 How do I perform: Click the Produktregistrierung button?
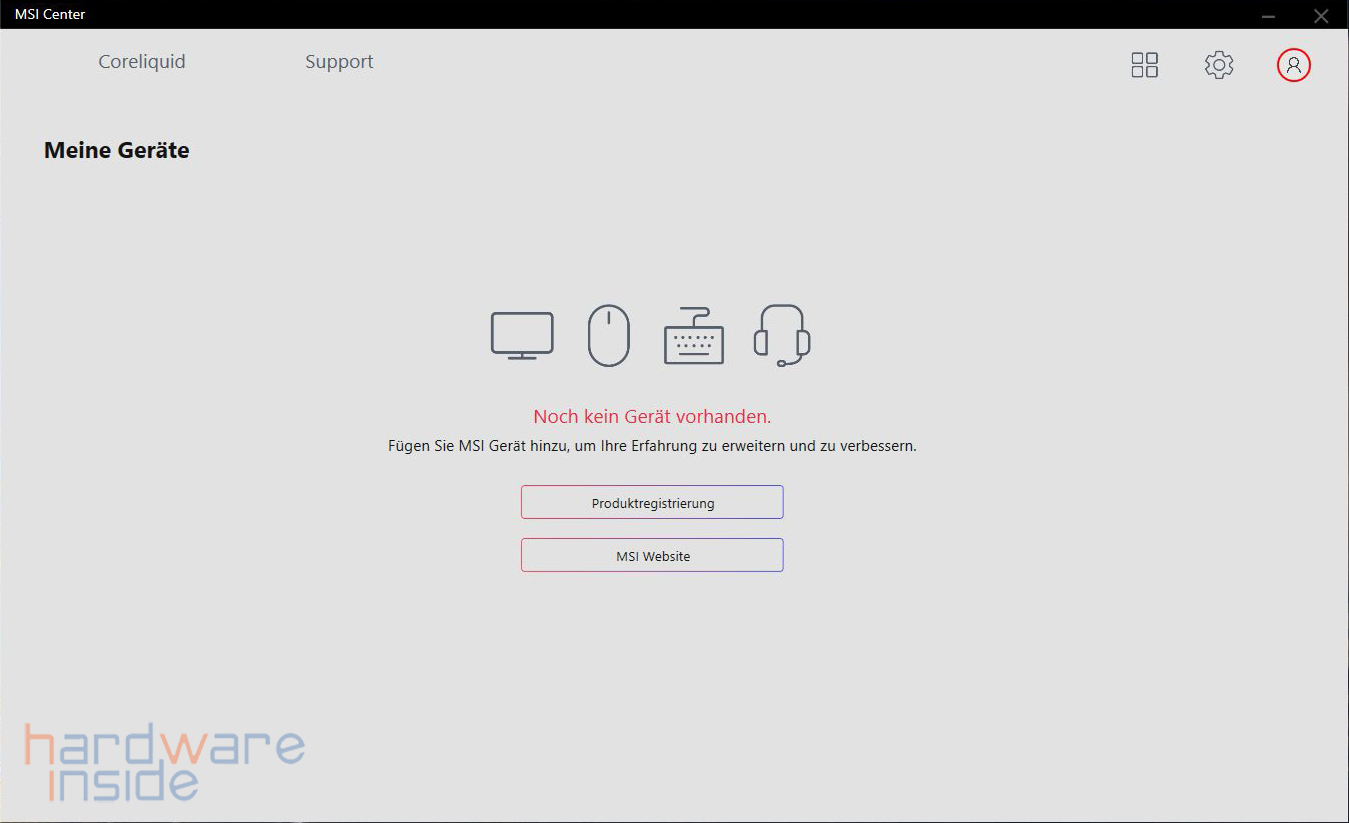pyautogui.click(x=652, y=502)
